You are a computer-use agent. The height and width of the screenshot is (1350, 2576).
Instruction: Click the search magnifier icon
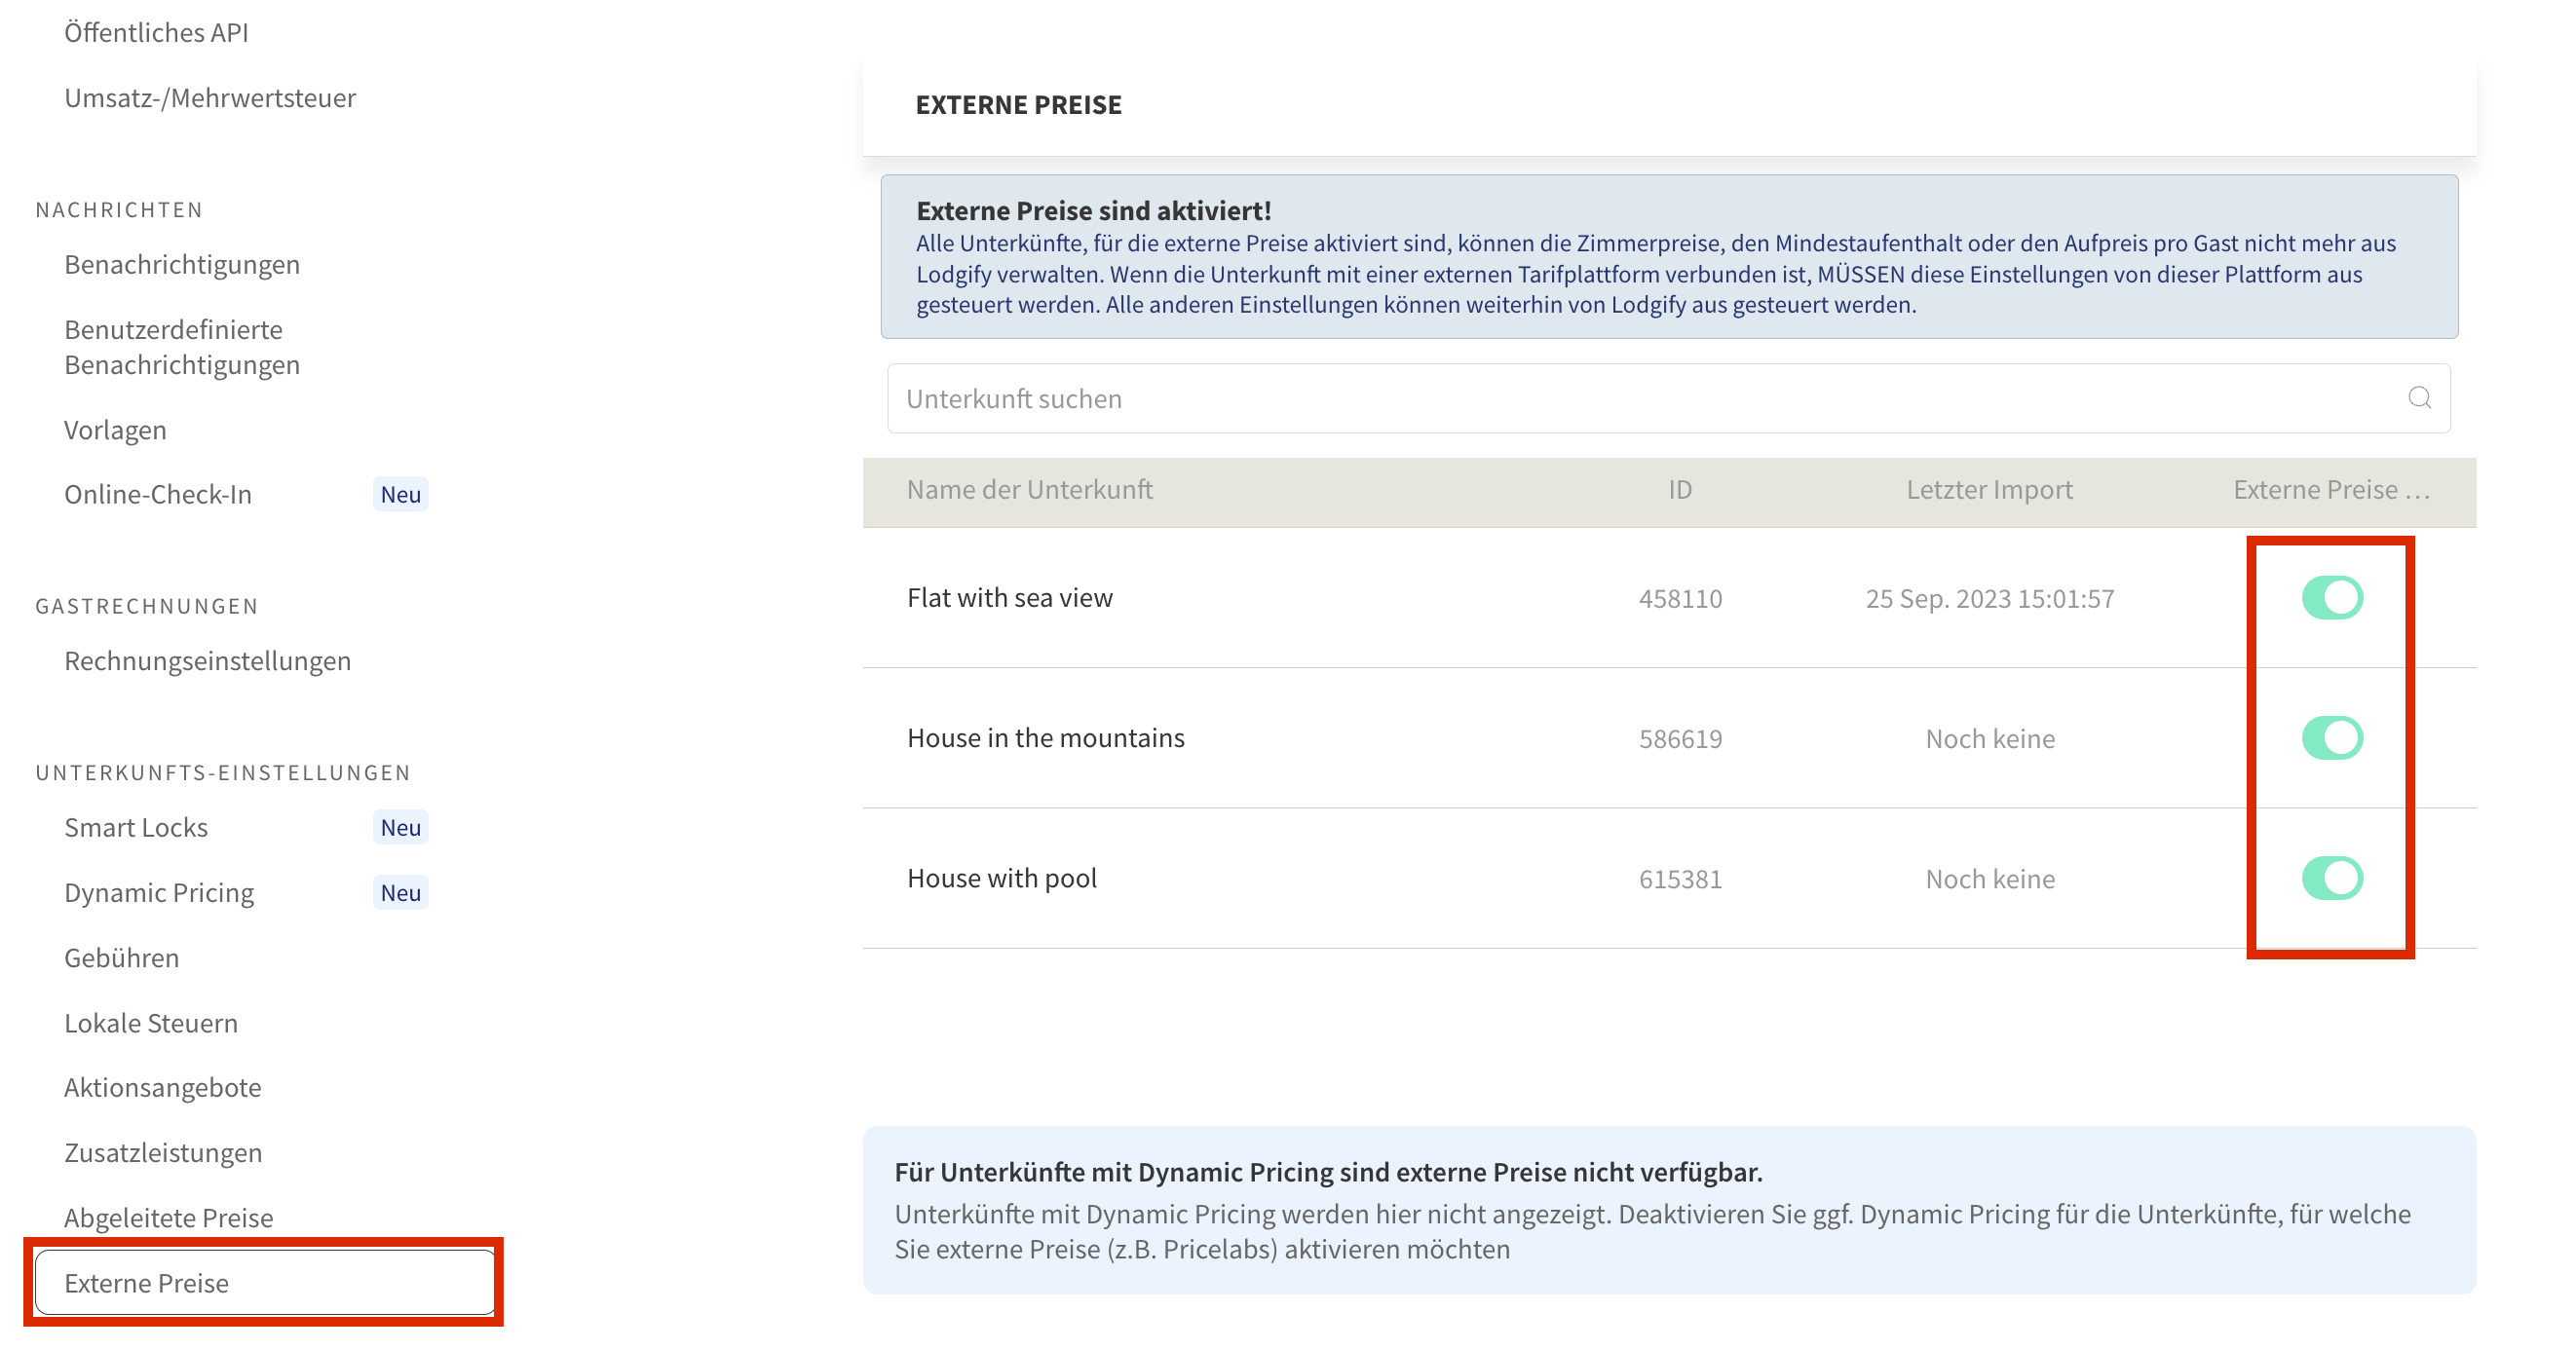(x=2418, y=398)
